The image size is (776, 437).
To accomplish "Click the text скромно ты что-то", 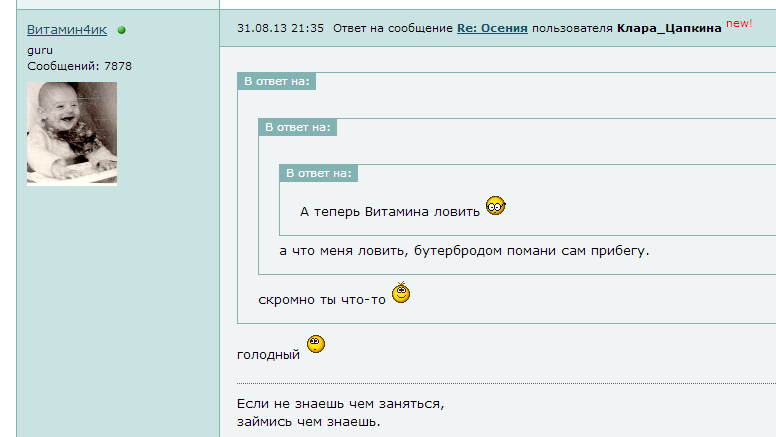I will pyautogui.click(x=322, y=300).
